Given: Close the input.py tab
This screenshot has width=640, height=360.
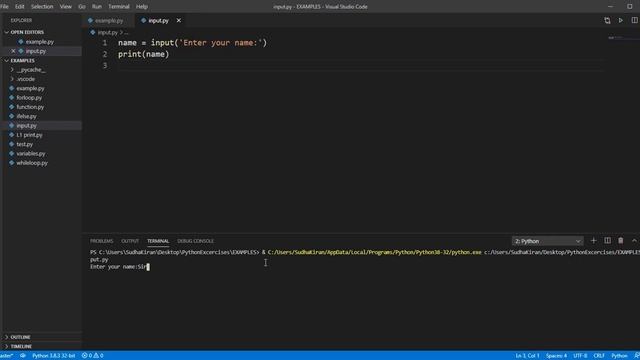Looking at the screenshot, I should [x=178, y=20].
